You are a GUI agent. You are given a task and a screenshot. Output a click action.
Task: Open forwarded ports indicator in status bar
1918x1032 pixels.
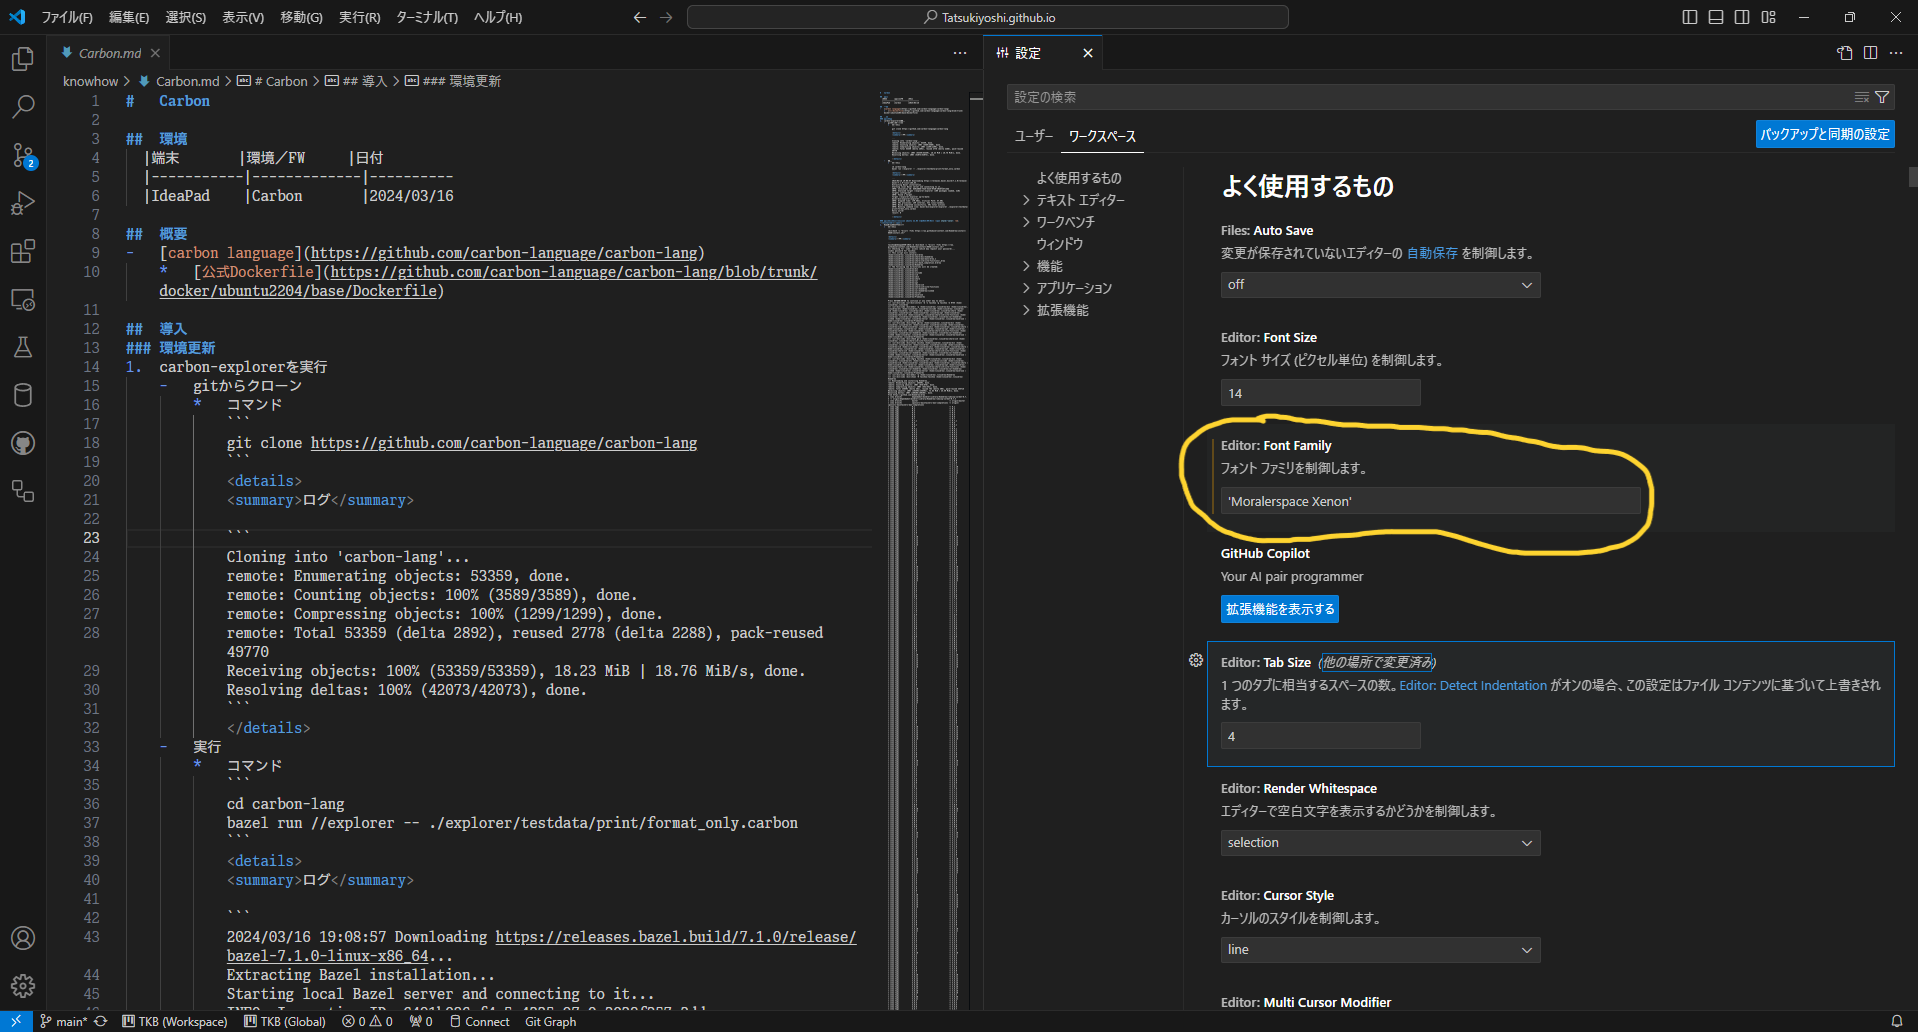(421, 1021)
